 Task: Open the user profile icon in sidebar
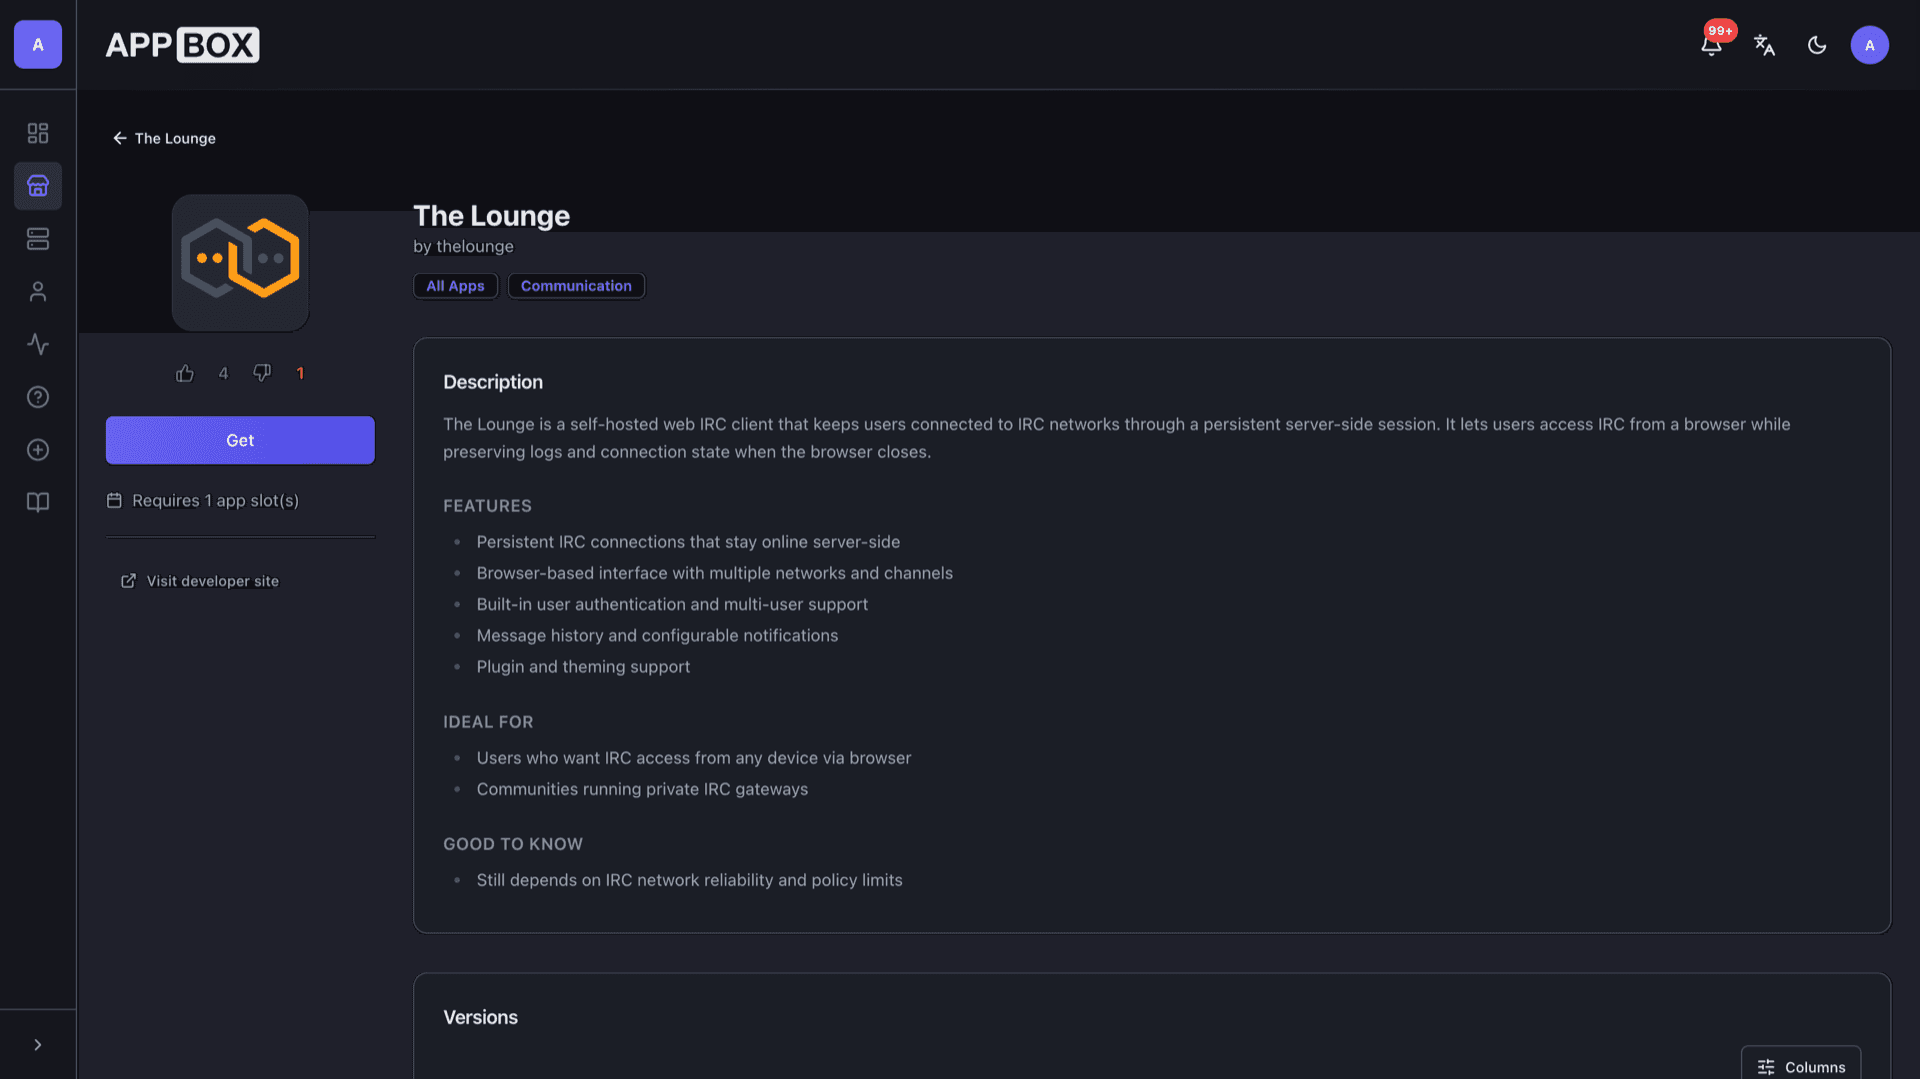click(38, 292)
